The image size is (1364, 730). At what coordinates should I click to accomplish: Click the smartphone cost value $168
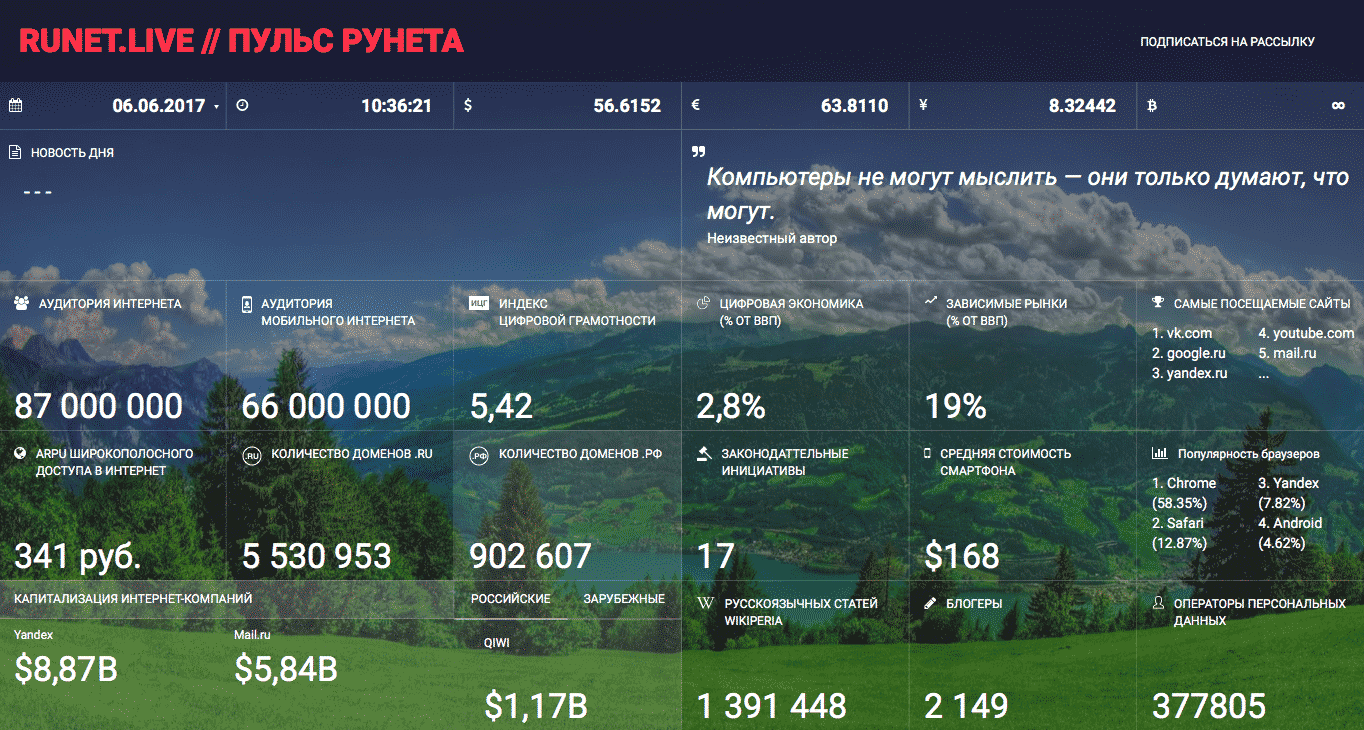click(962, 556)
